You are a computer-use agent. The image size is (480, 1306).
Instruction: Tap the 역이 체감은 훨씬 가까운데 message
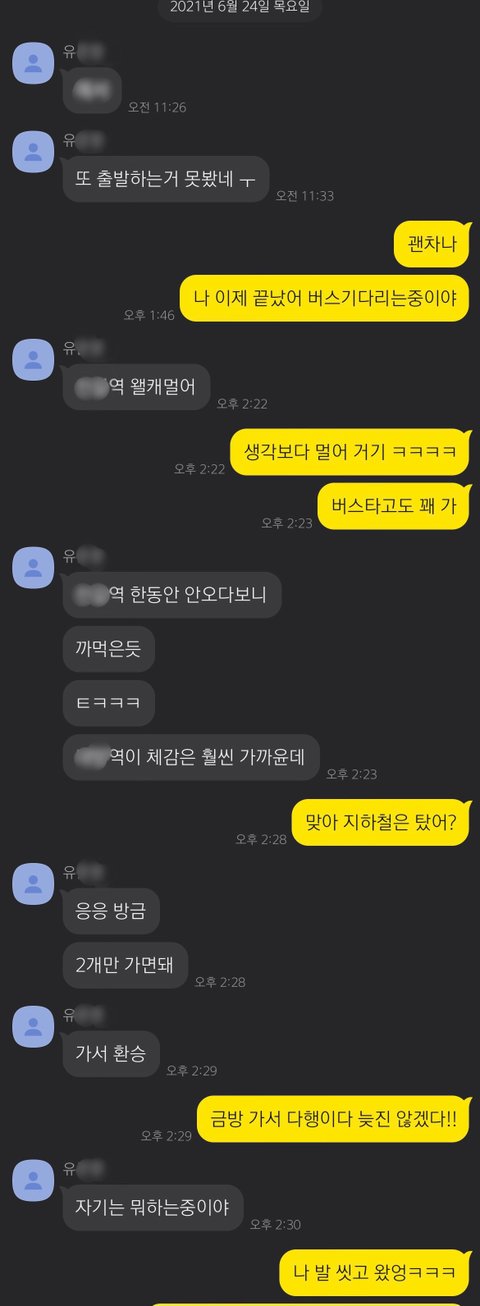[191, 757]
